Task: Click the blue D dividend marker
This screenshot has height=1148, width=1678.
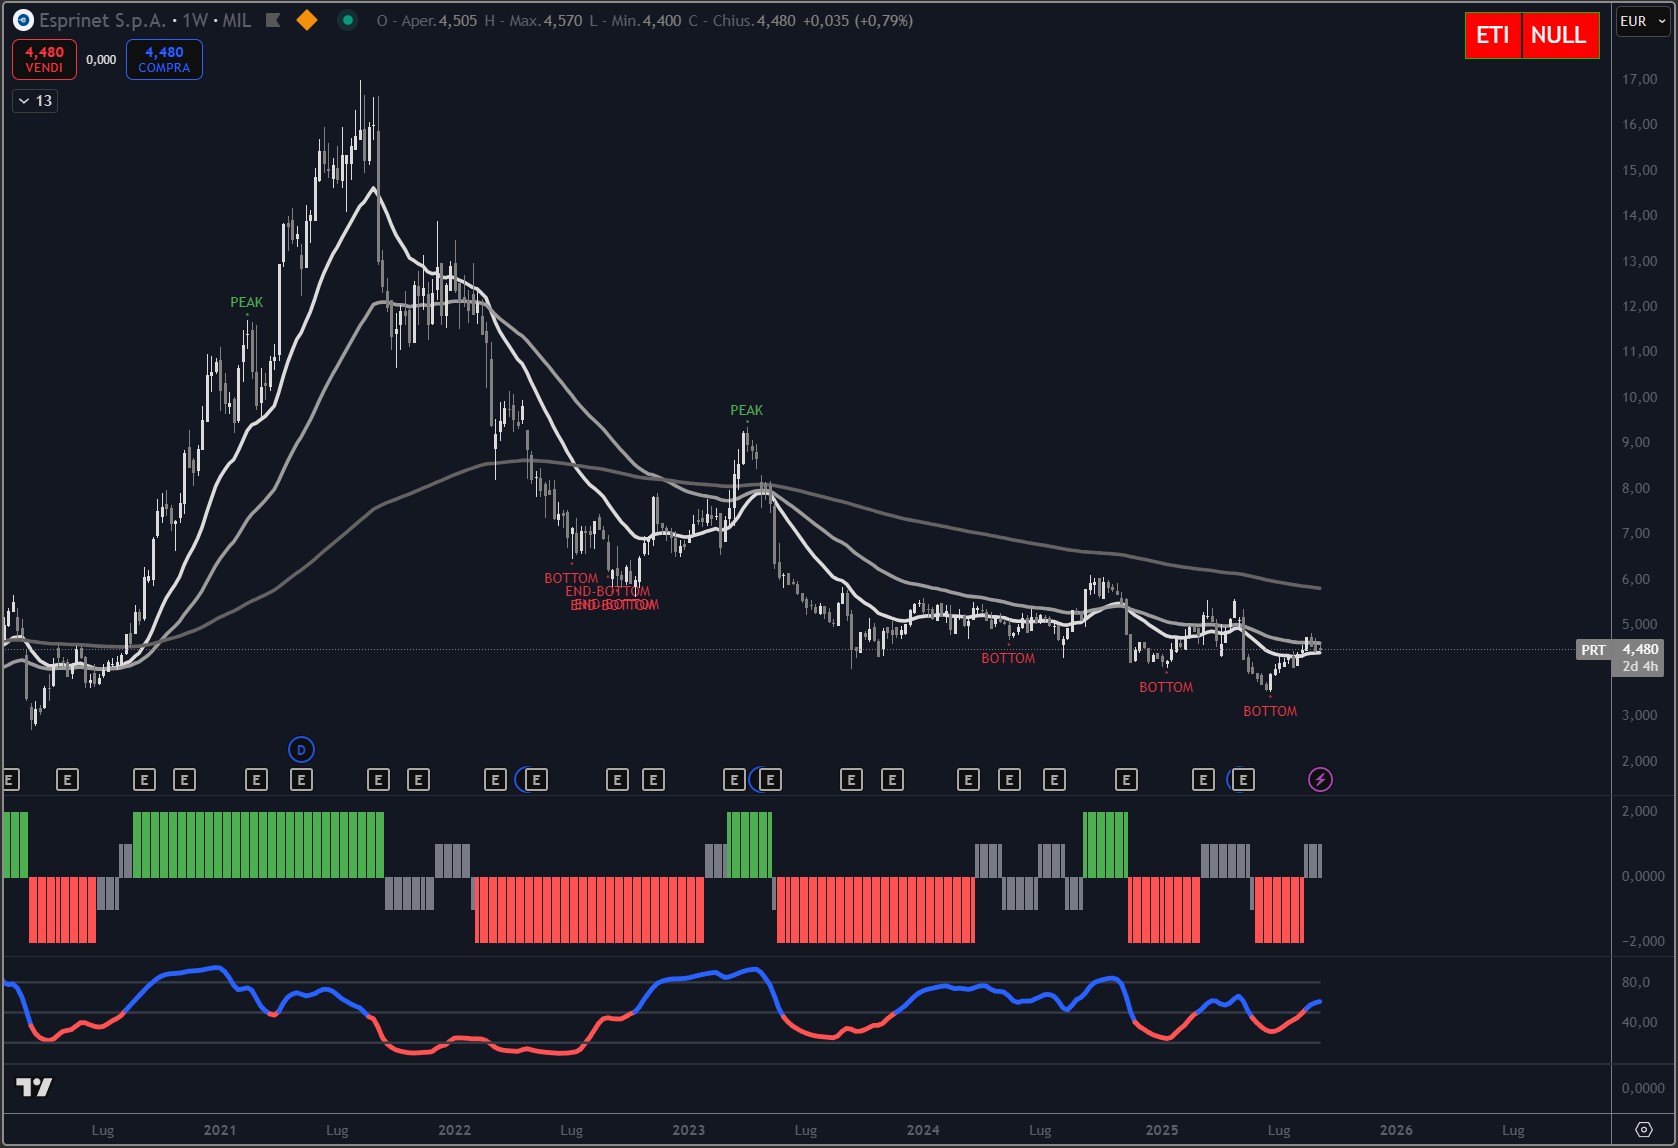Action: click(x=301, y=749)
